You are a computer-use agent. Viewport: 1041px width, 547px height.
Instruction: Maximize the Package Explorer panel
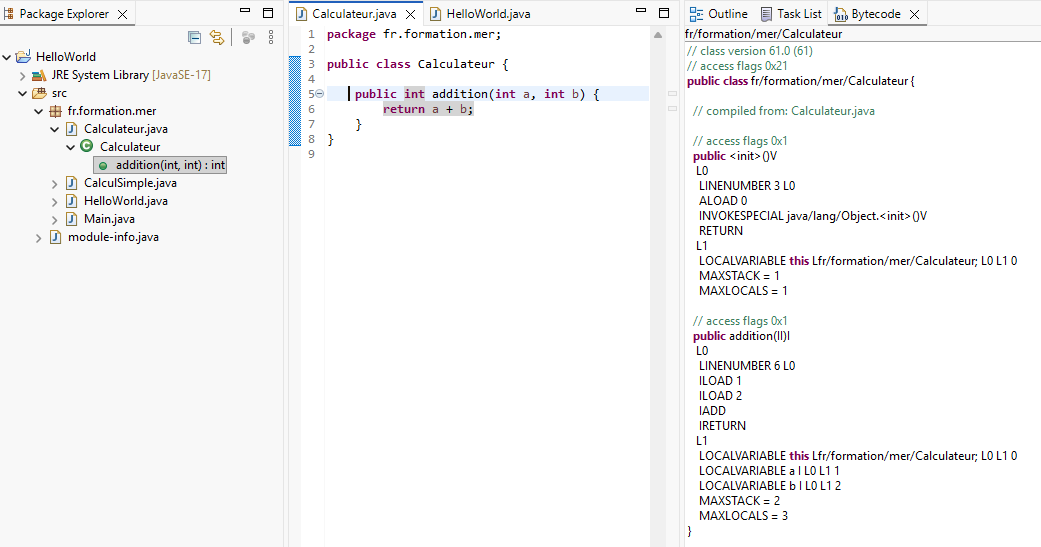coord(268,13)
